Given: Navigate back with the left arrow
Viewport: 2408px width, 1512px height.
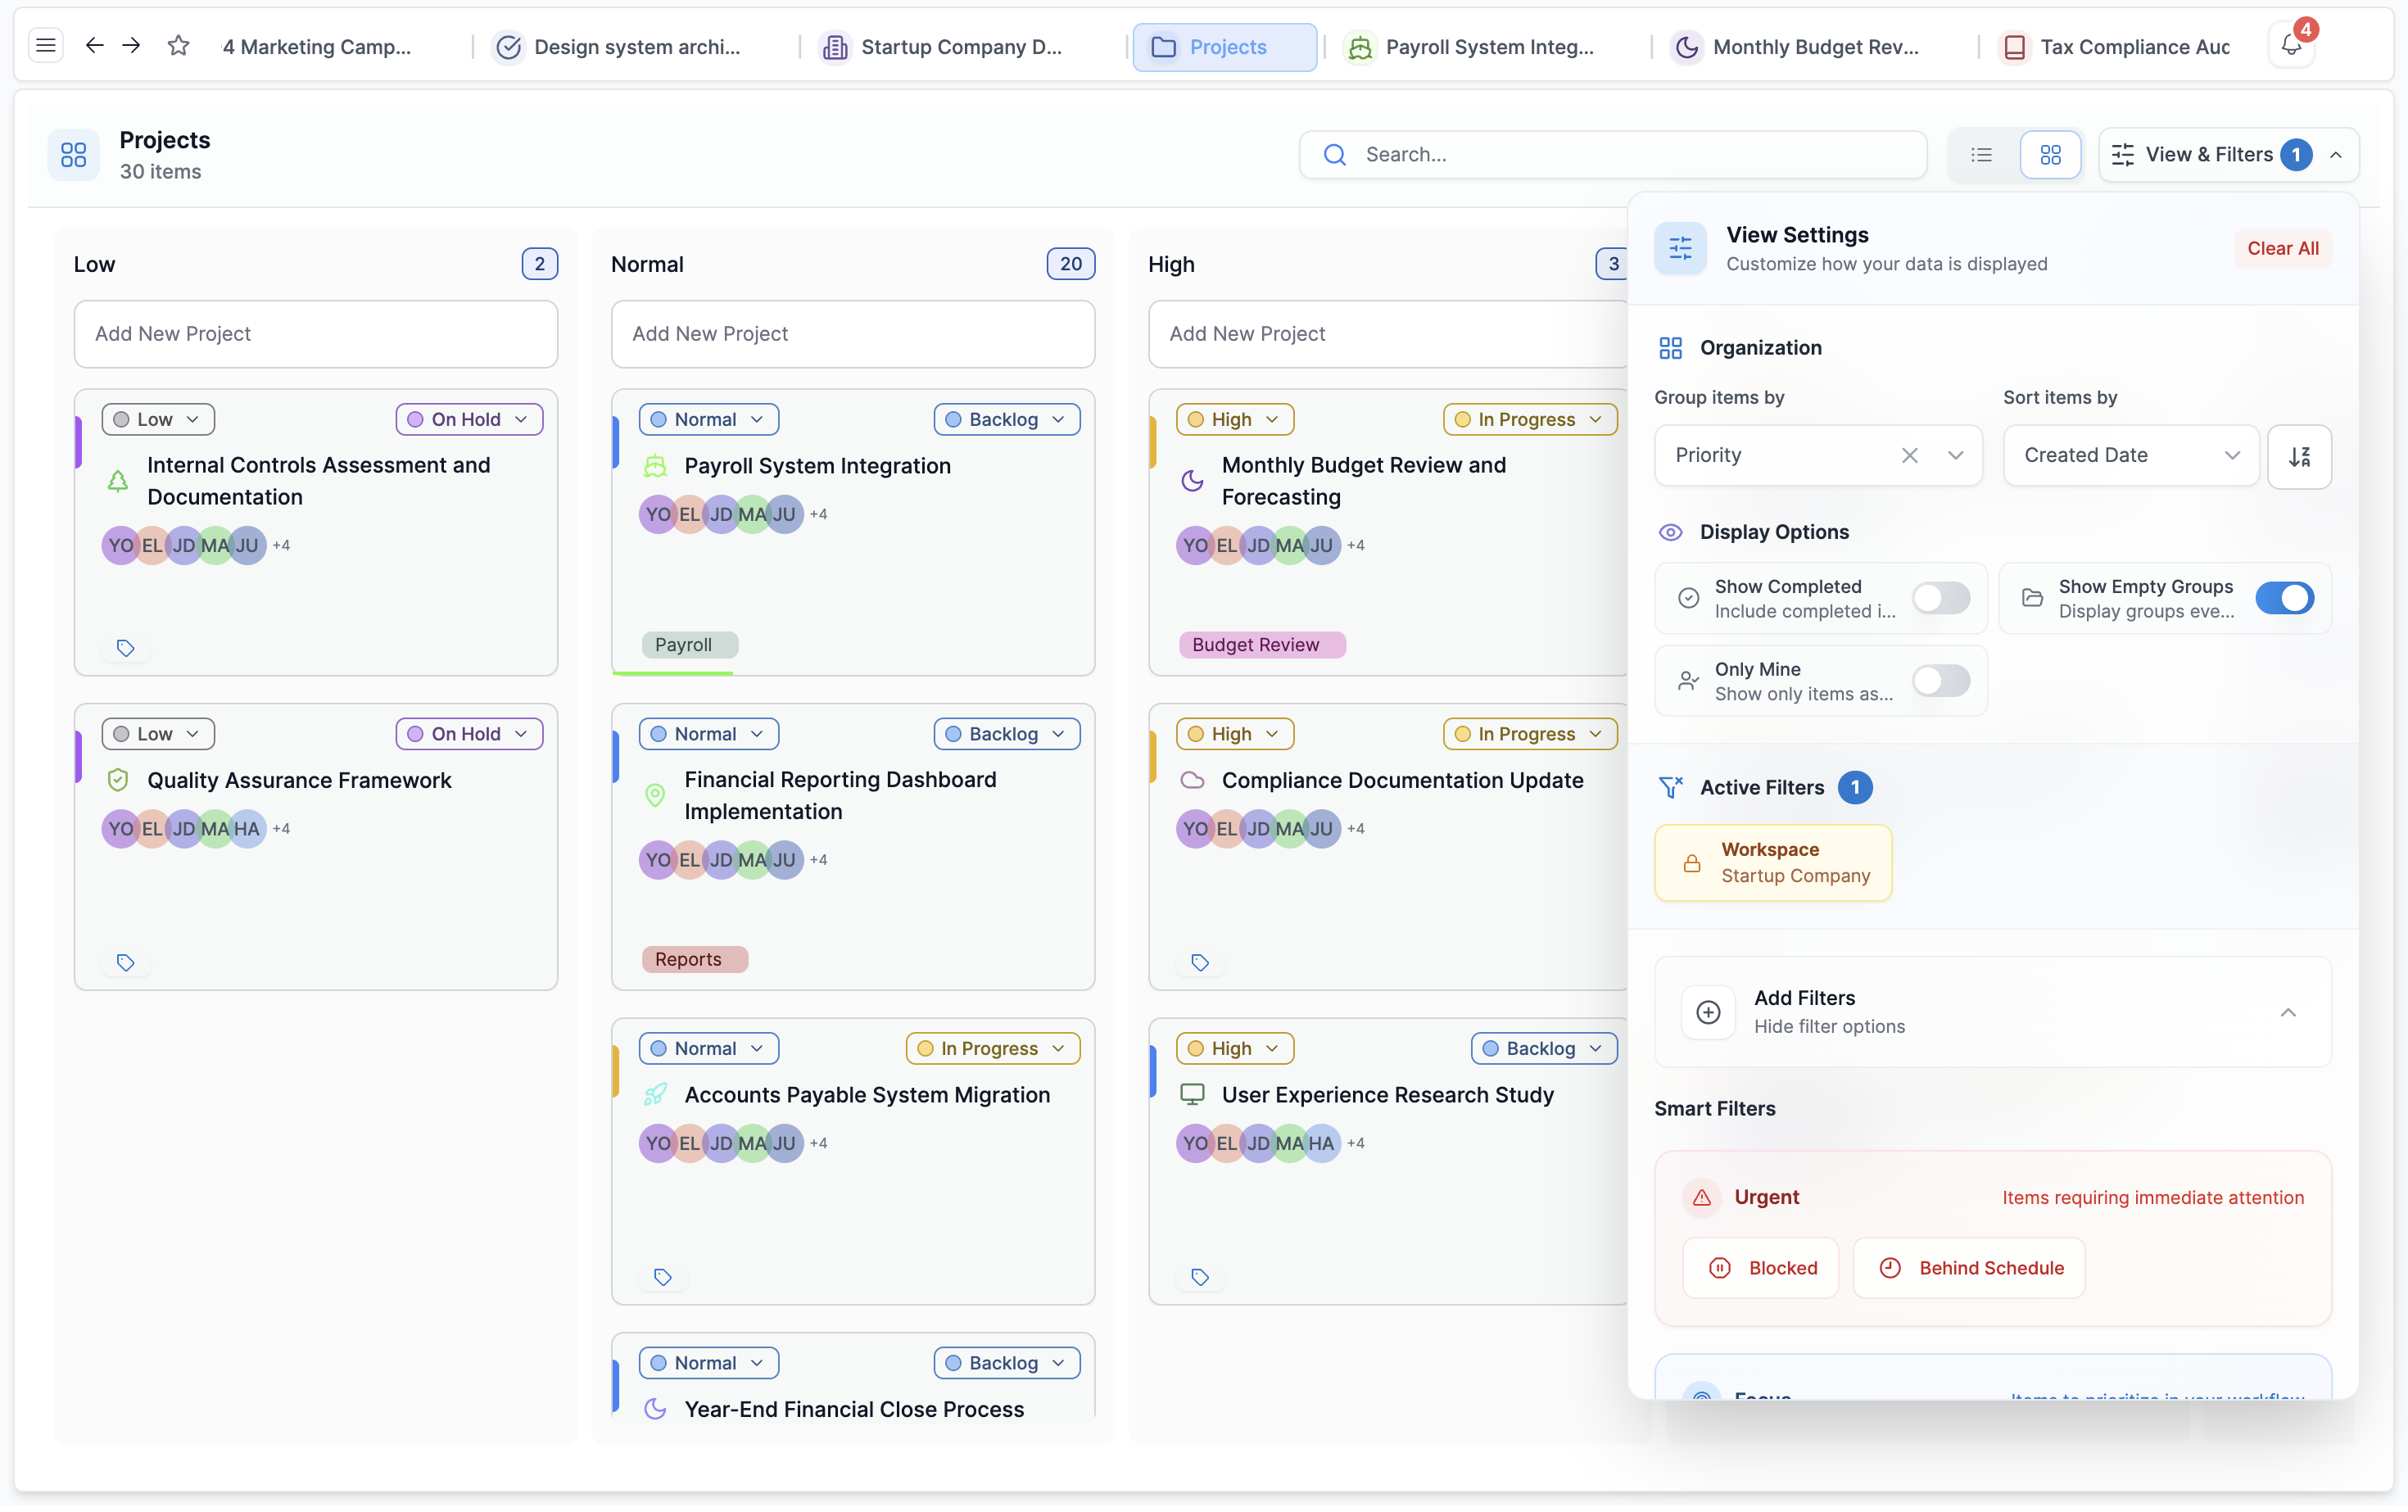Looking at the screenshot, I should click(x=94, y=46).
